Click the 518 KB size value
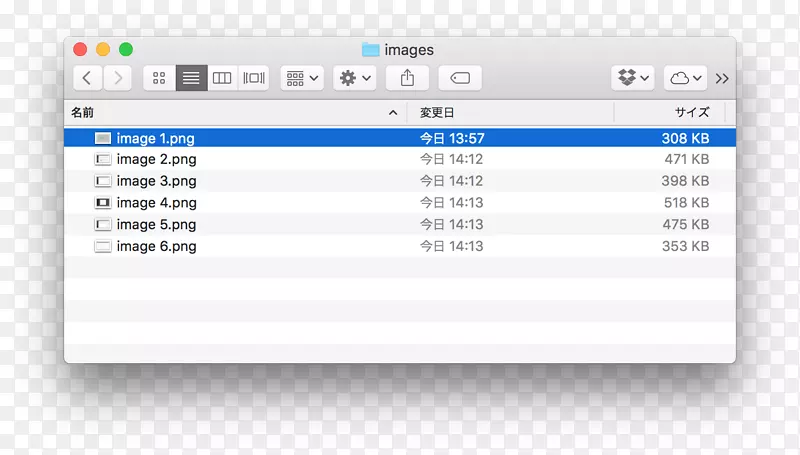Viewport: 800px width, 455px height. pos(686,203)
